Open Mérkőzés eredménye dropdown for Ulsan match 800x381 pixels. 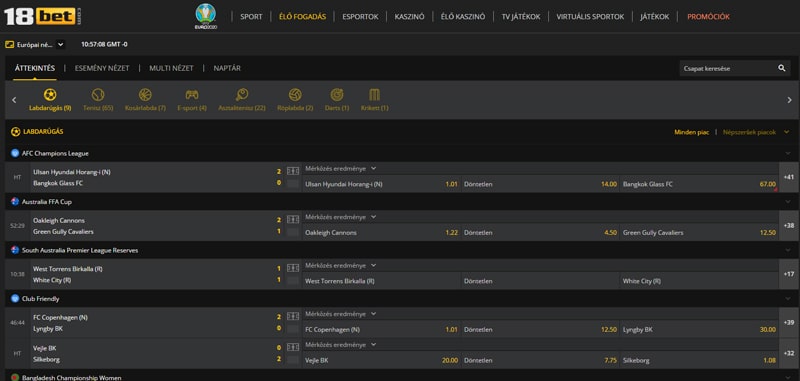(x=340, y=168)
